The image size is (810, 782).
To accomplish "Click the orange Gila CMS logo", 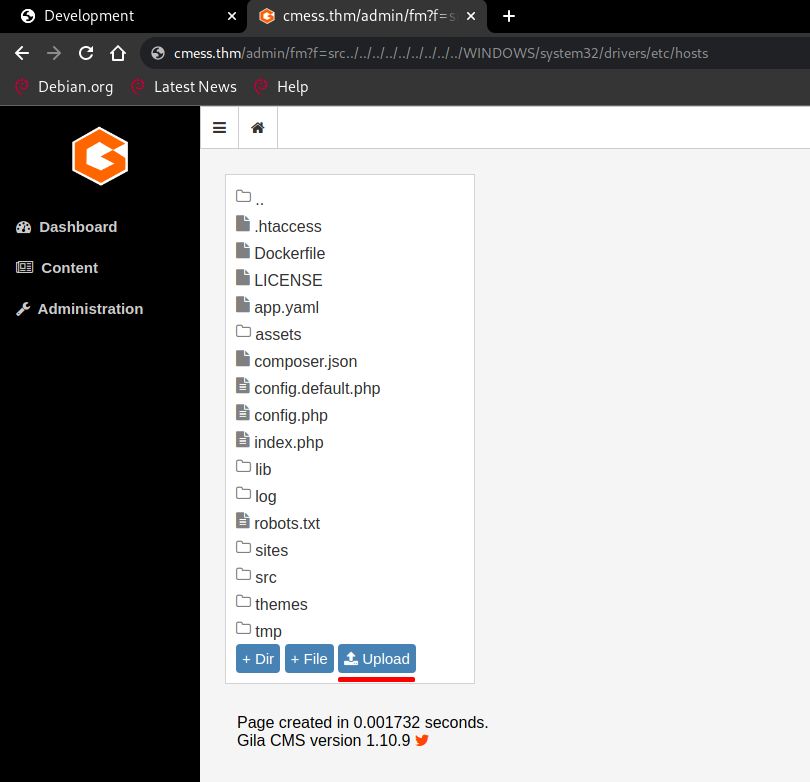I will (x=99, y=156).
